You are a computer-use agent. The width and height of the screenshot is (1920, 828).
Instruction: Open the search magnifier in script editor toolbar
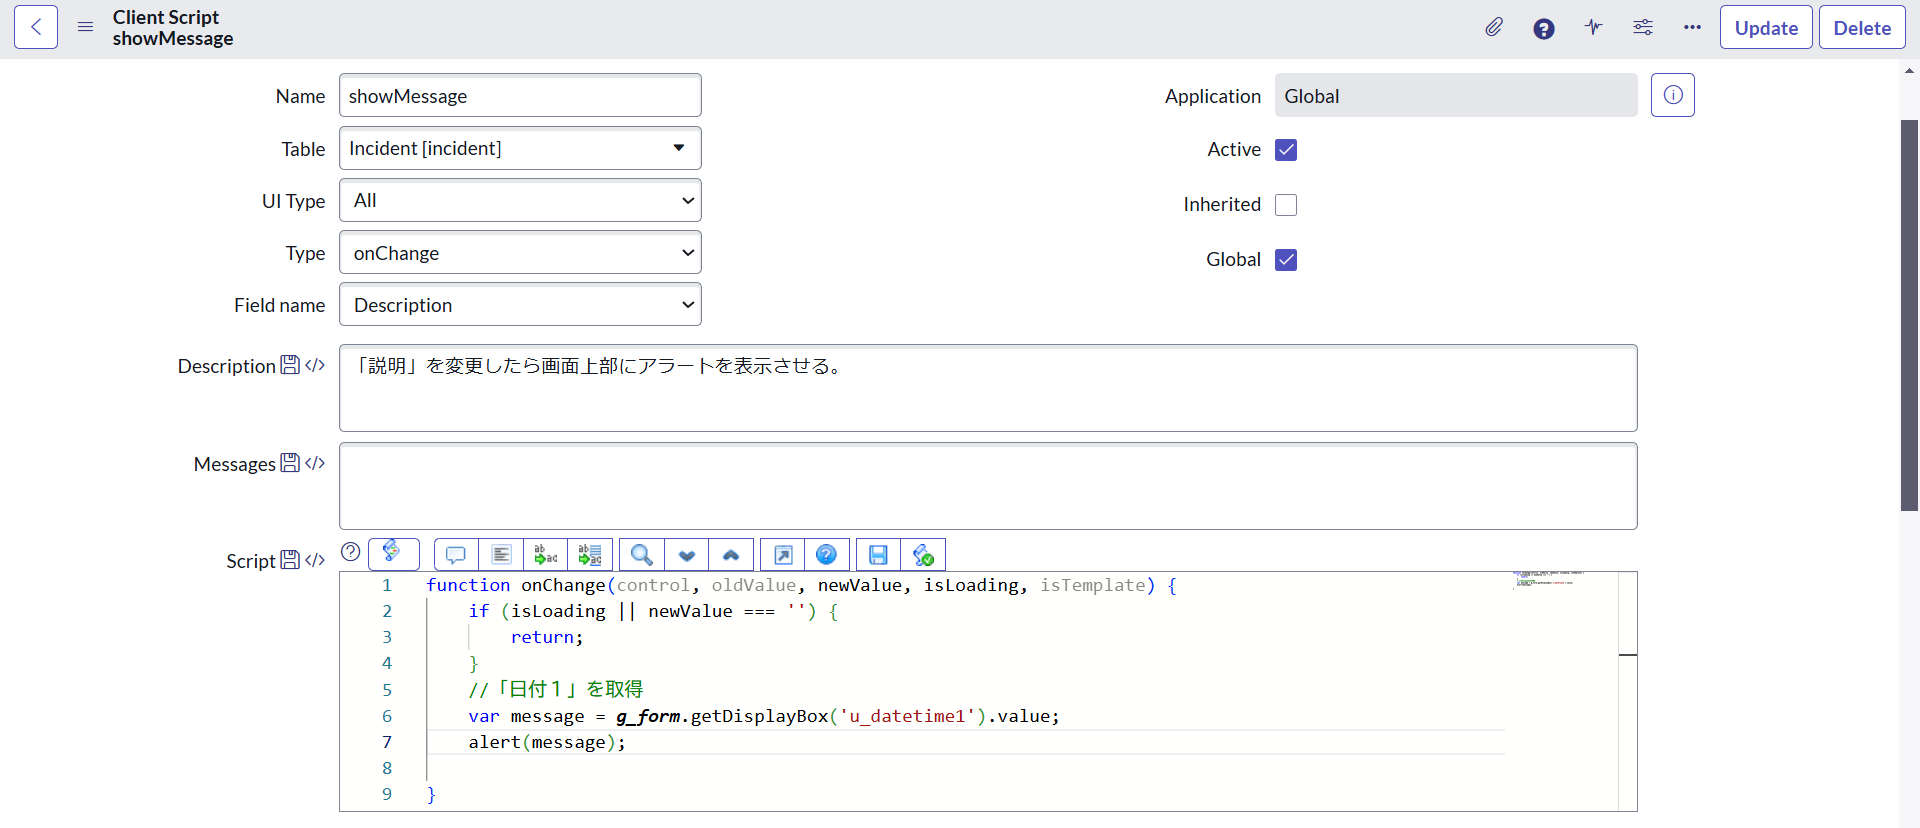(642, 555)
